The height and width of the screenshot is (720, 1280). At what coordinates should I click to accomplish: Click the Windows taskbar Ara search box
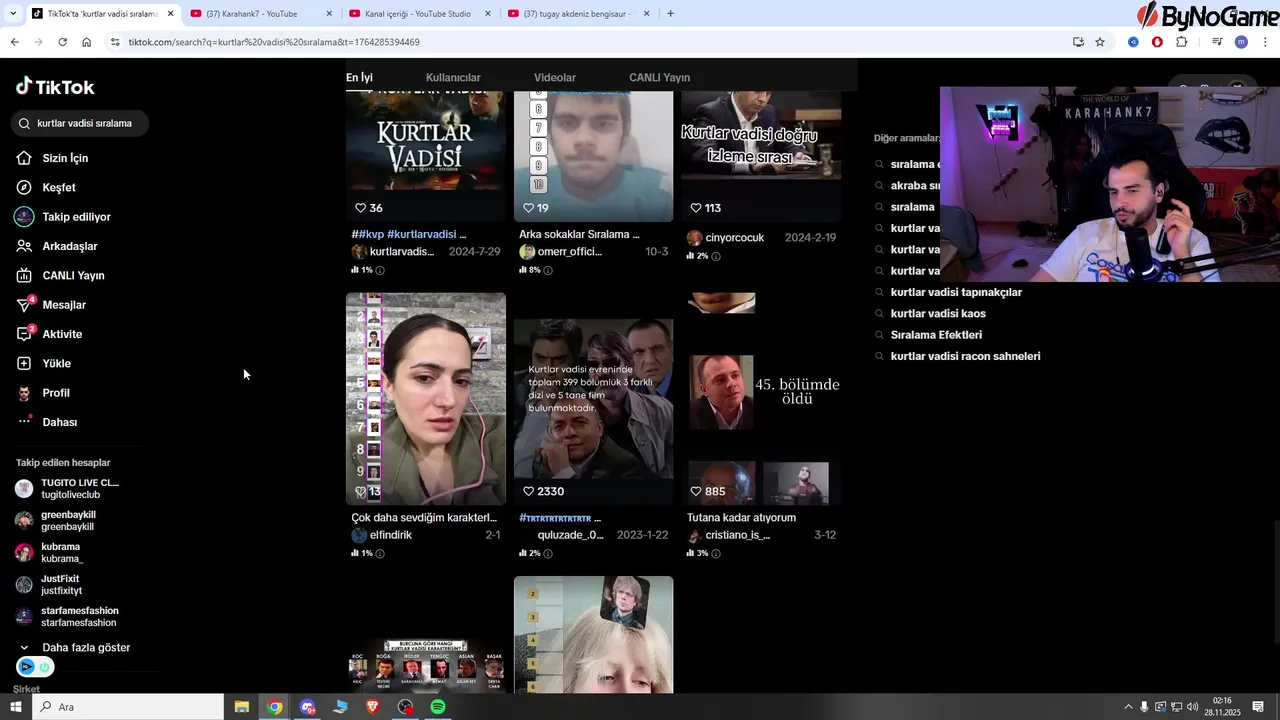[127, 707]
